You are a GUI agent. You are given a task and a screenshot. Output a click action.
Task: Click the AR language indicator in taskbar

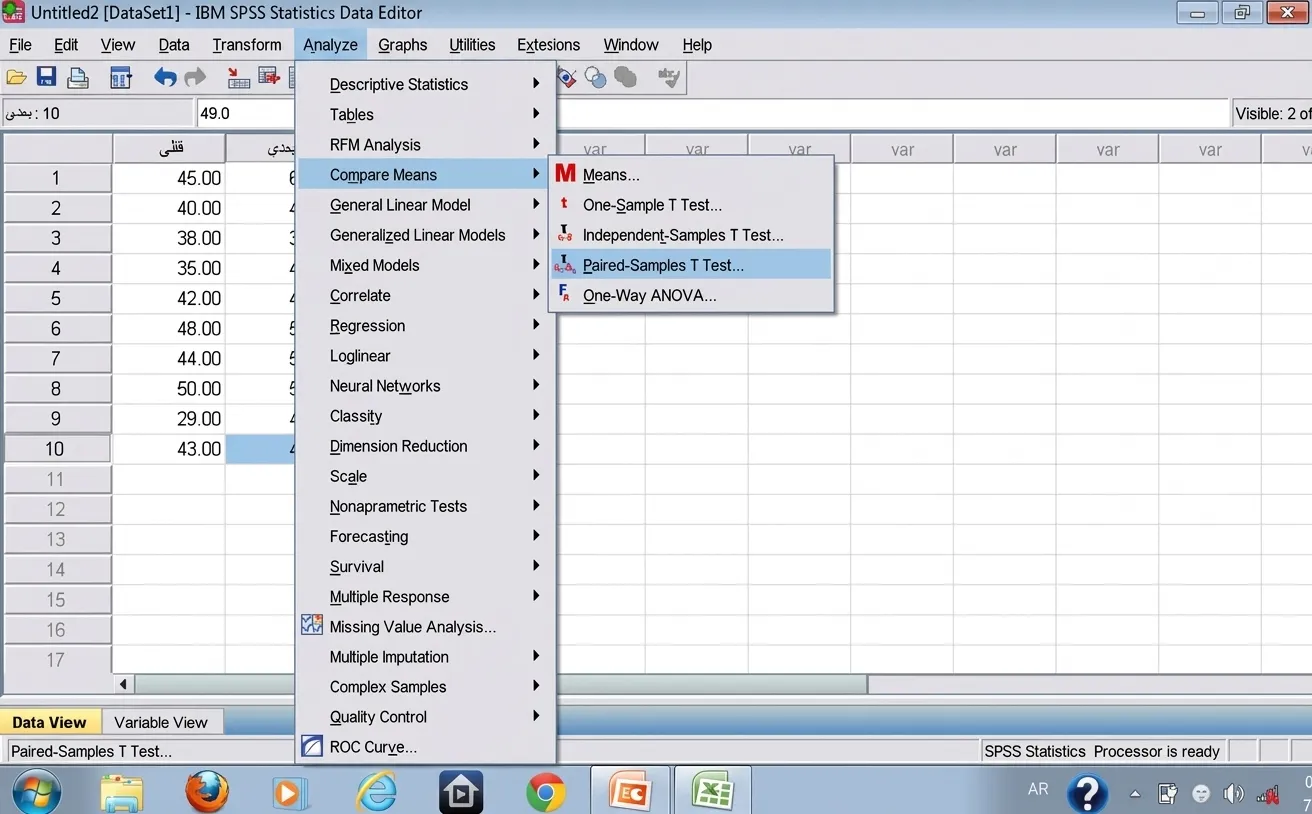(x=1038, y=789)
